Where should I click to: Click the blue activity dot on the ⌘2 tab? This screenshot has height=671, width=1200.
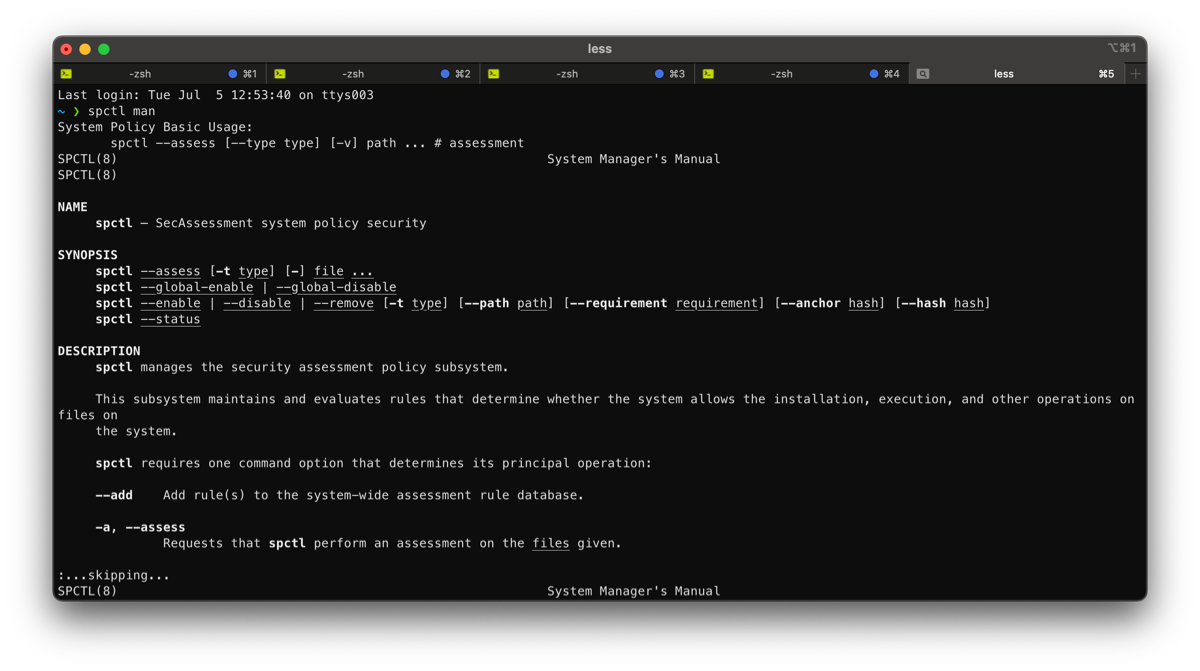click(445, 74)
